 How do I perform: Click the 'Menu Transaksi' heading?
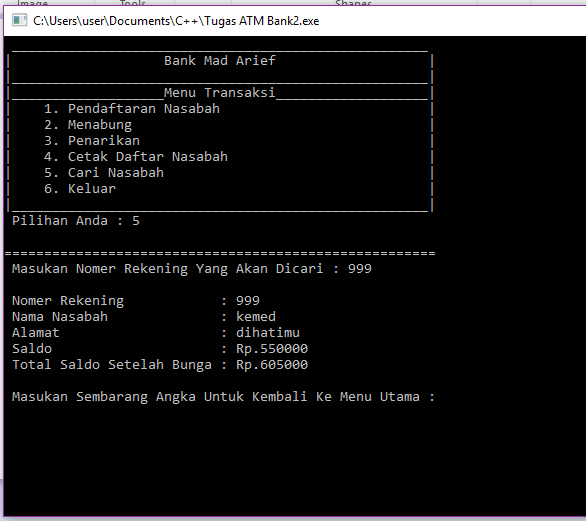(x=219, y=92)
